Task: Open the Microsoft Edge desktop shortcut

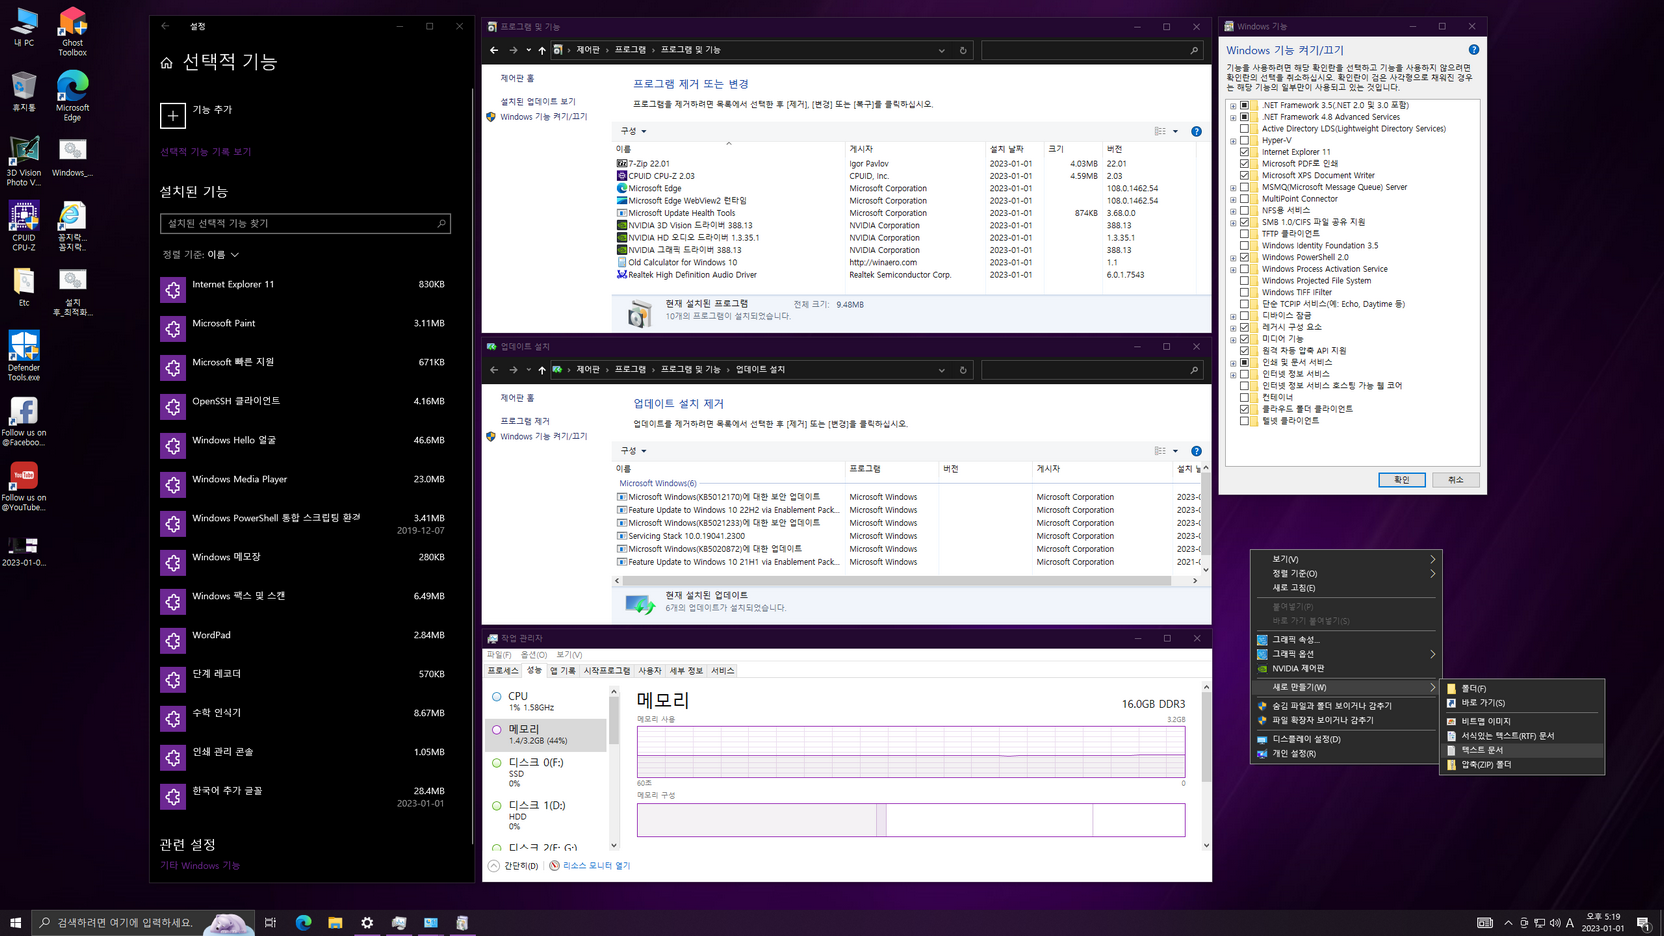Action: [x=72, y=96]
